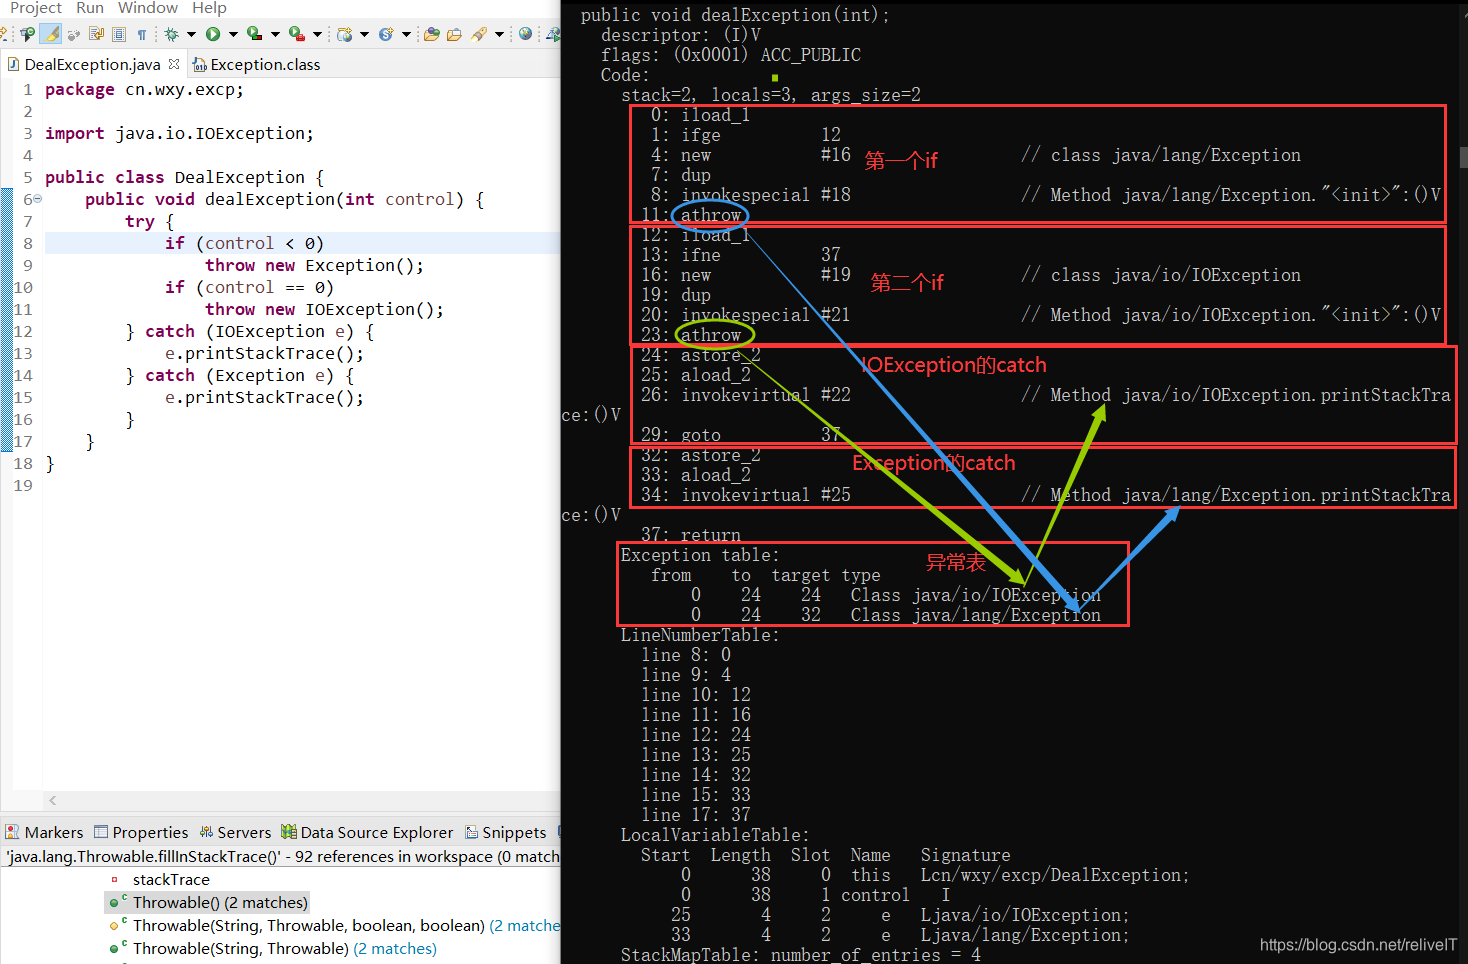Open the Snippets view
The image size is (1468, 964).
(506, 832)
